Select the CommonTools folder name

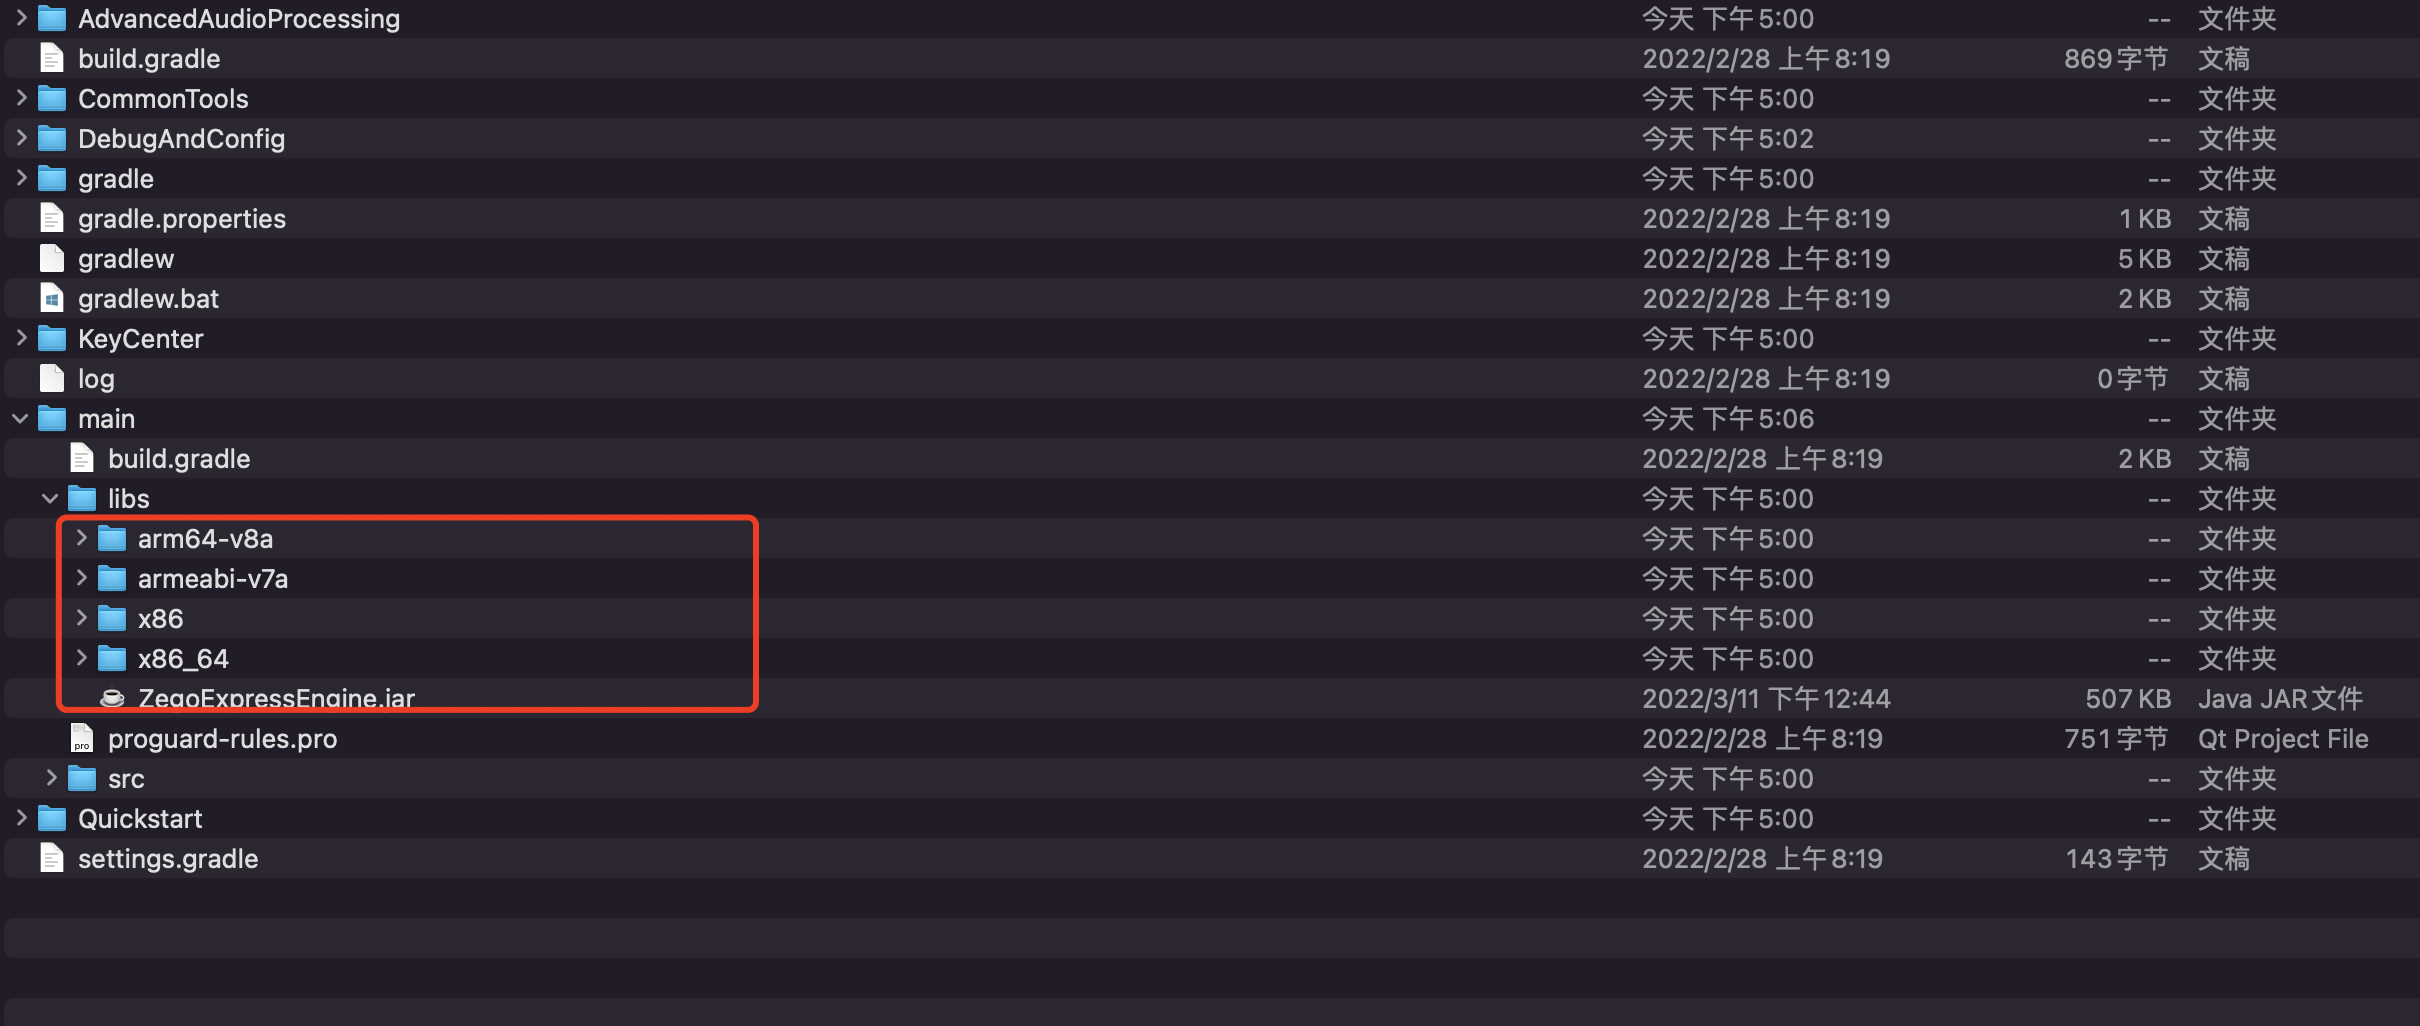pos(163,99)
